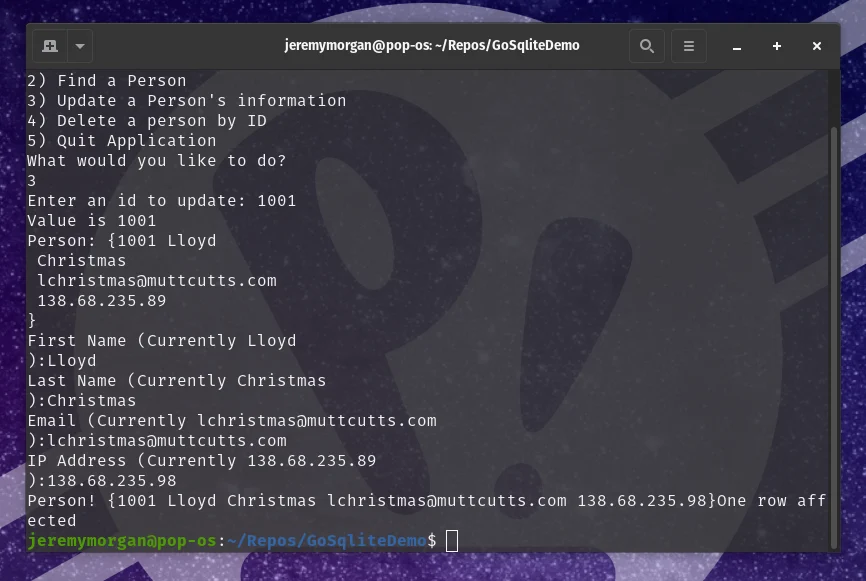Click the "Value is 1001" output line
This screenshot has height=581, width=866.
92,221
